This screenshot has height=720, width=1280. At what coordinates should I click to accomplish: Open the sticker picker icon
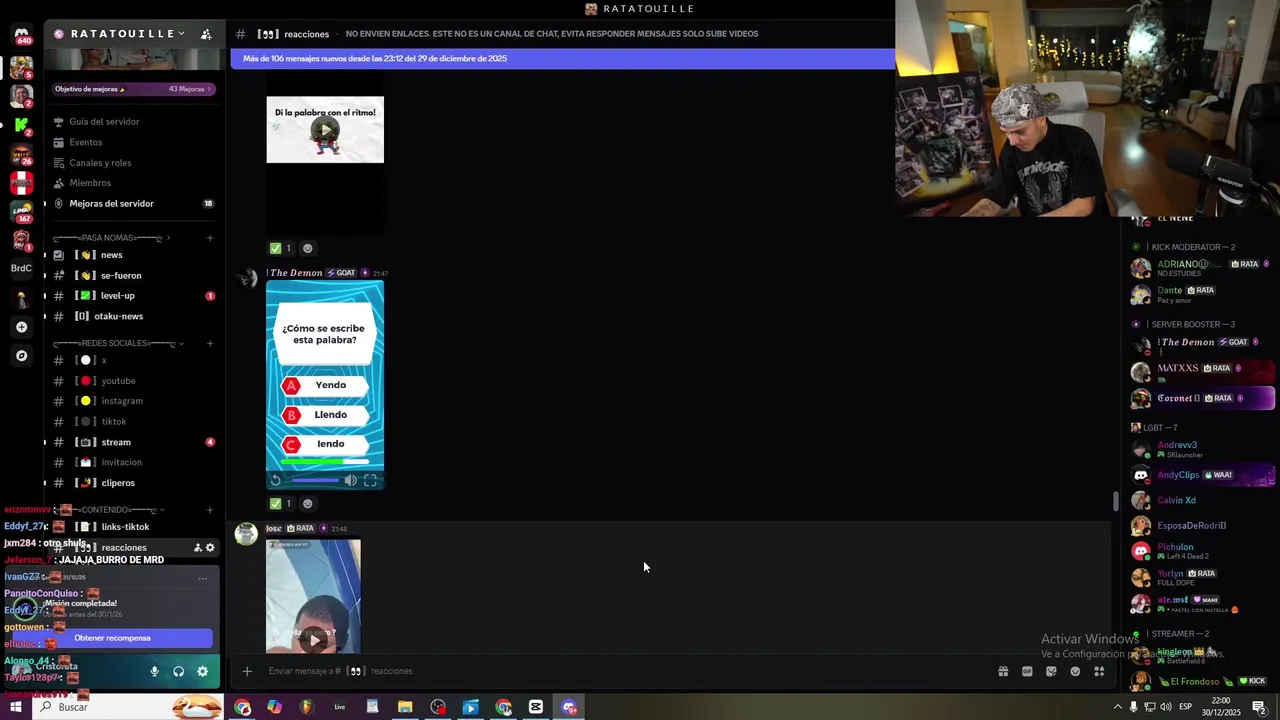(x=1051, y=671)
